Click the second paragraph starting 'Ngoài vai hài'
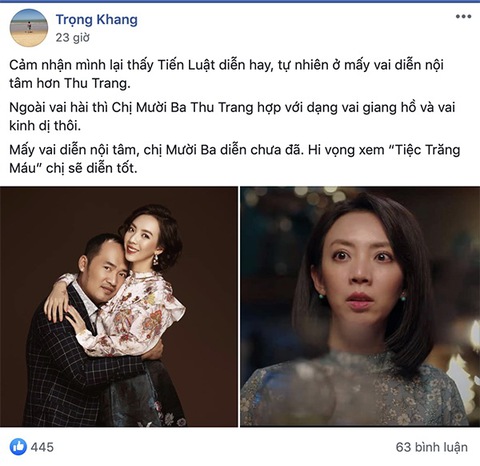 coord(232,117)
